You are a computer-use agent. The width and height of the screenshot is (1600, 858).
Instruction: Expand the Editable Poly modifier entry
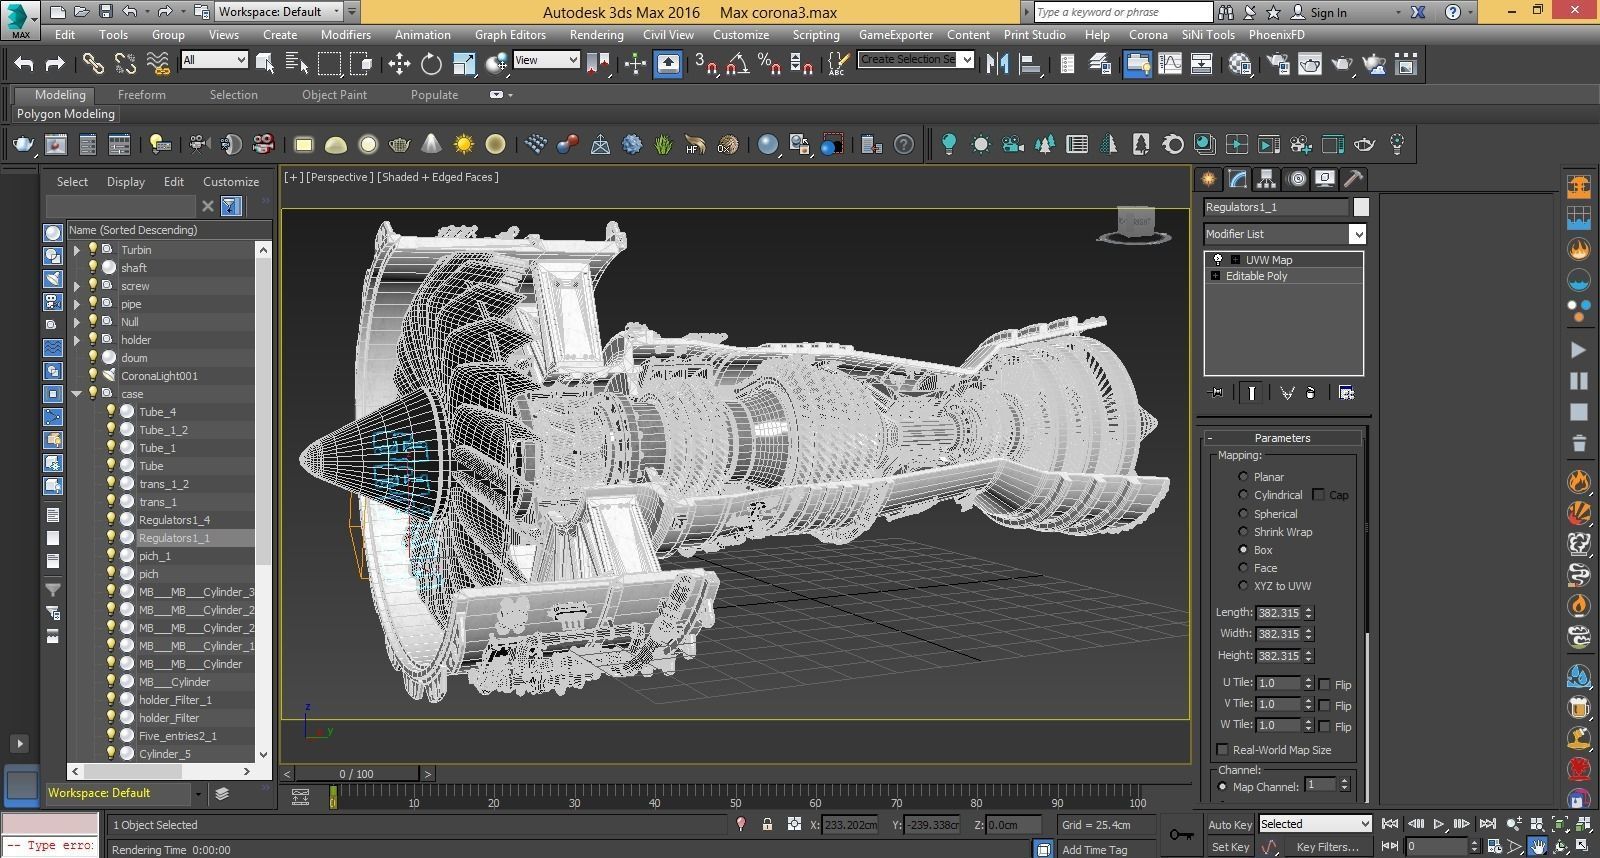coord(1215,276)
